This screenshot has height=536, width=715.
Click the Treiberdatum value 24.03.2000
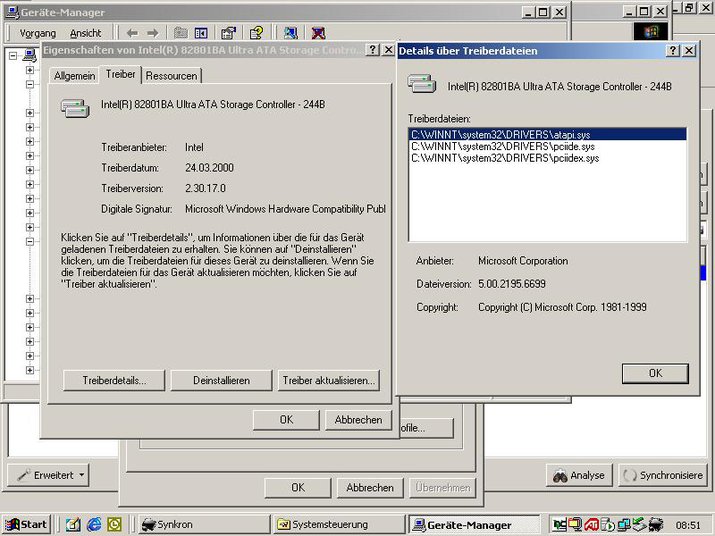click(x=209, y=167)
